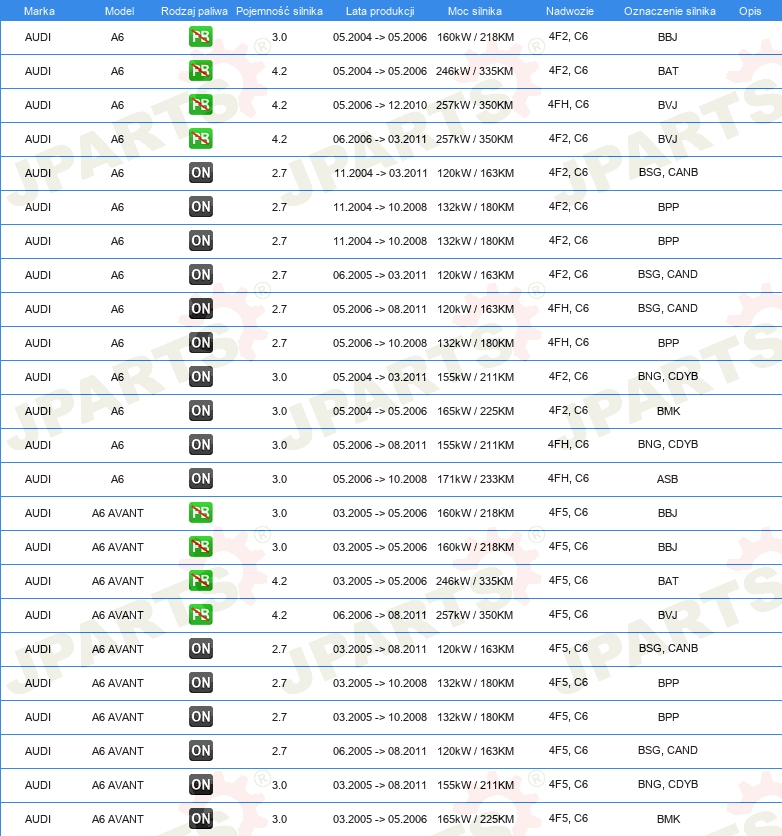Select the date range 06.2006 -> 08.2011

(x=380, y=615)
